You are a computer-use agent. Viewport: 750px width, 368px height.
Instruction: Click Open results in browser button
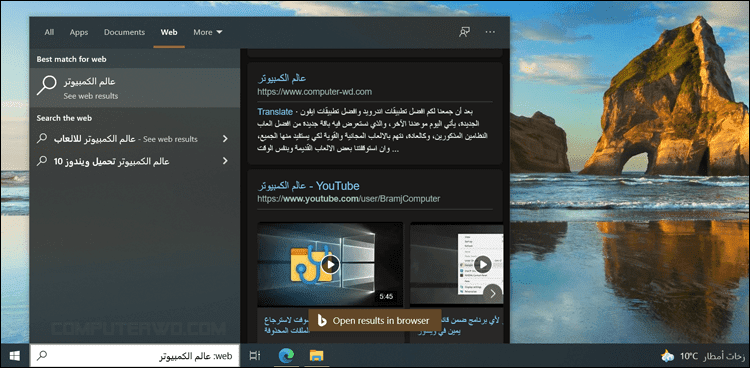374,321
